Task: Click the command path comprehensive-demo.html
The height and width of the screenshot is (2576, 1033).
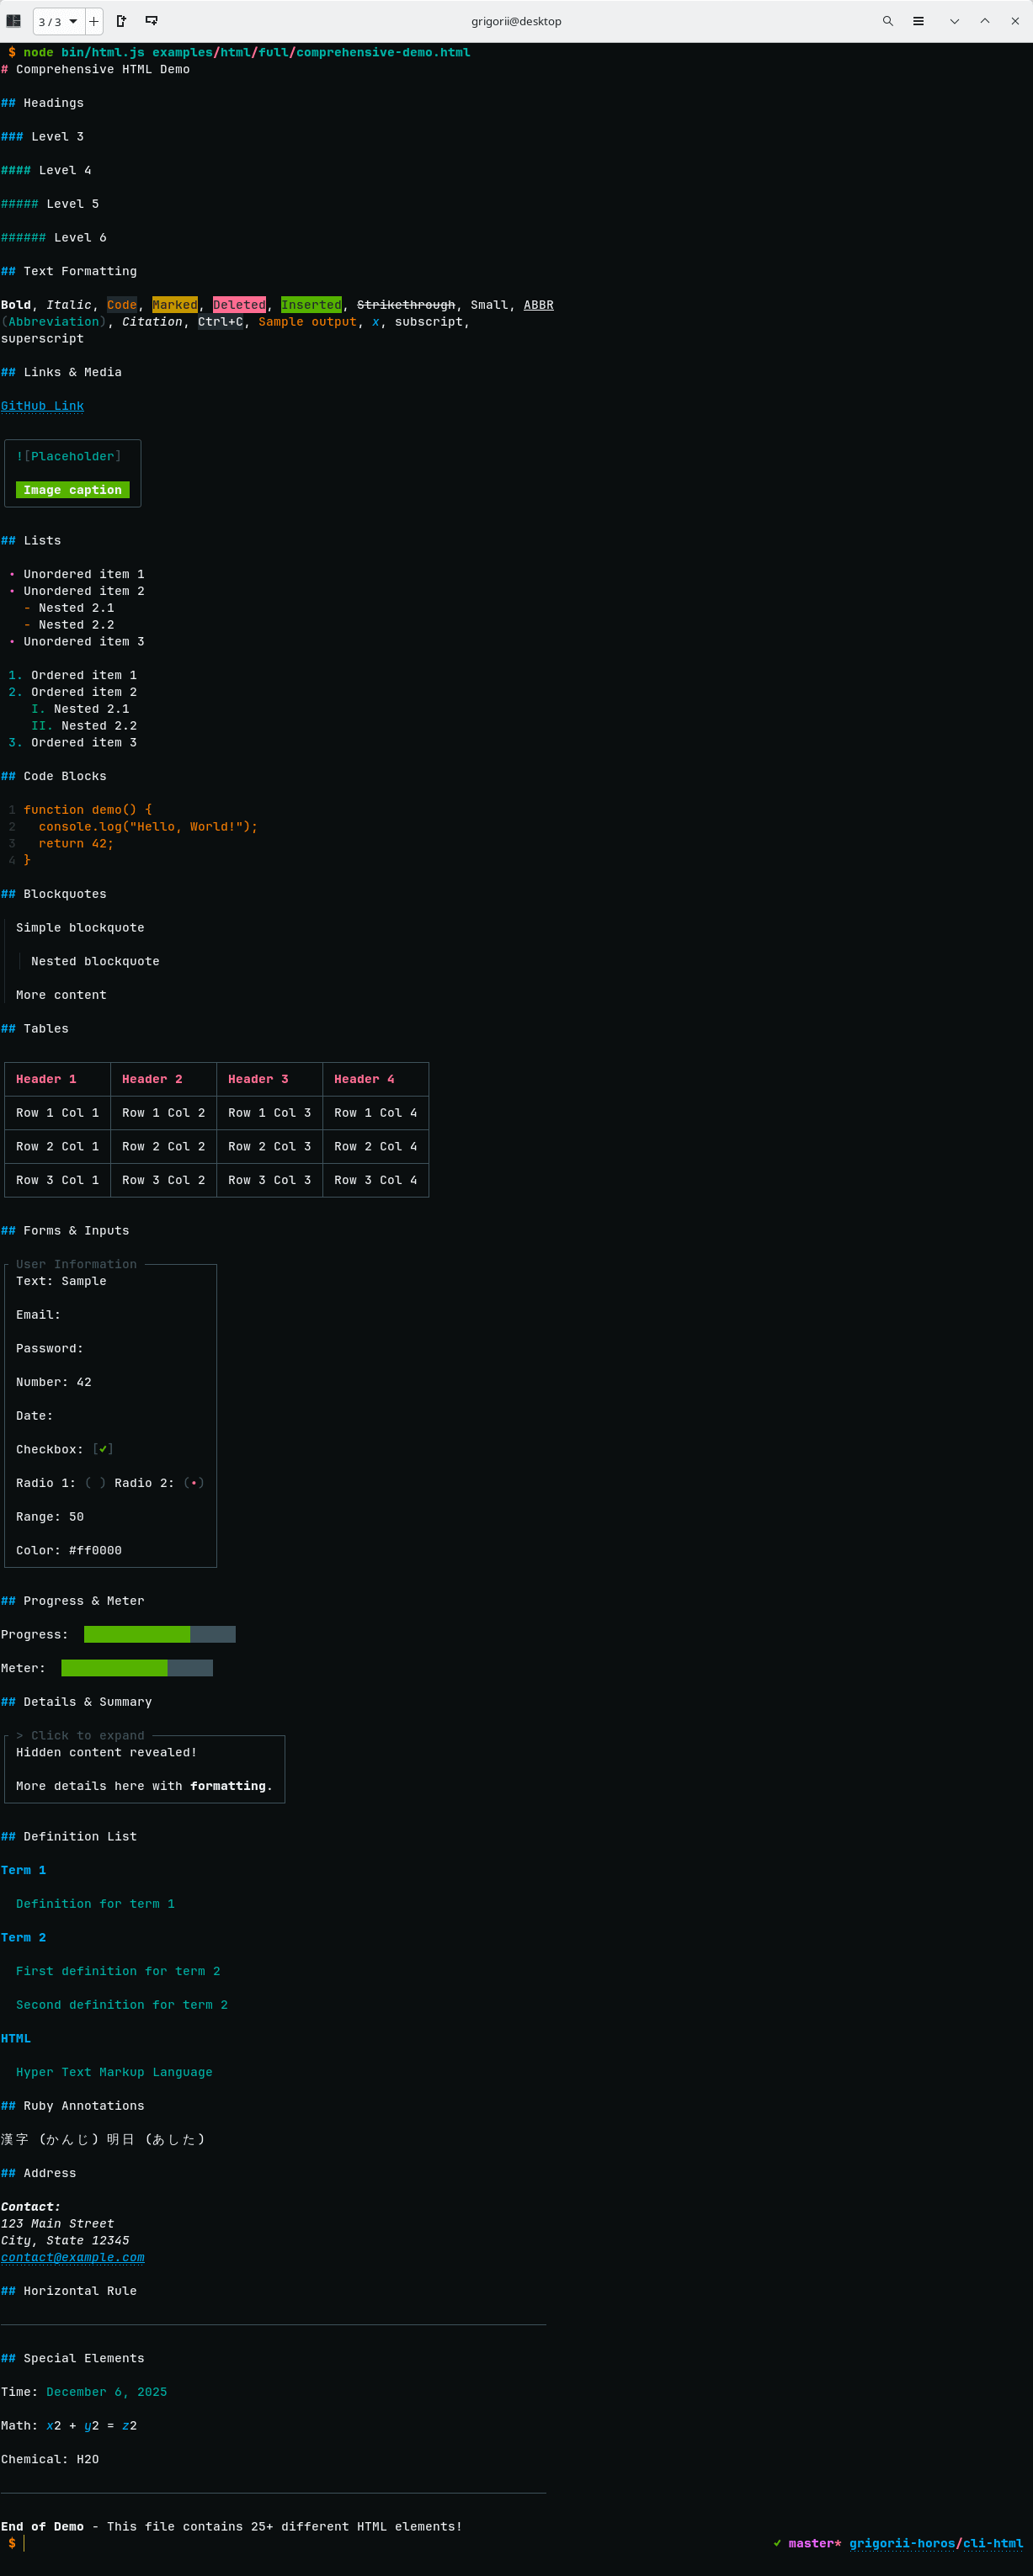Action: pyautogui.click(x=383, y=52)
